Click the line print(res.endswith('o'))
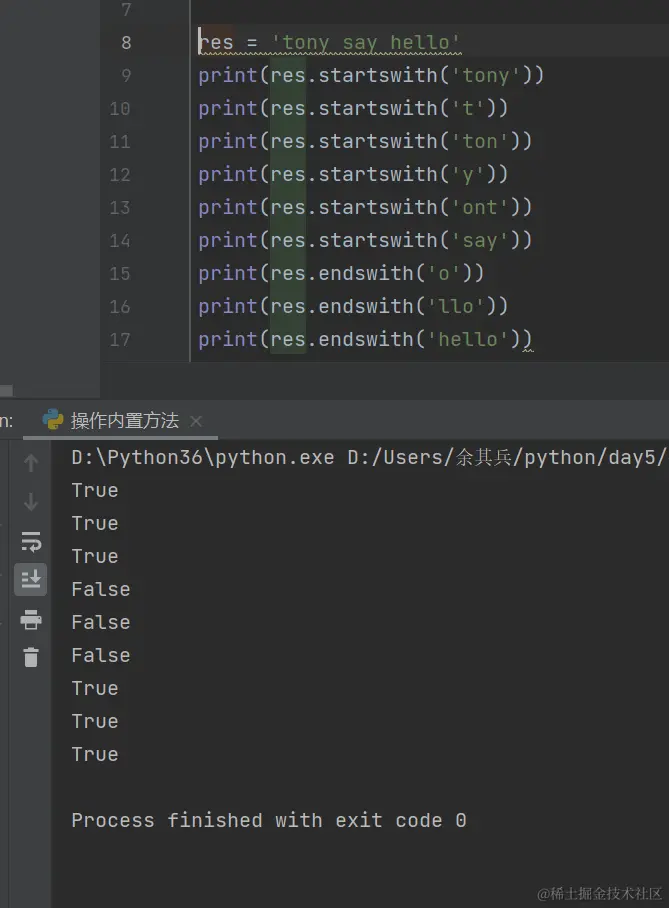 [x=341, y=273]
